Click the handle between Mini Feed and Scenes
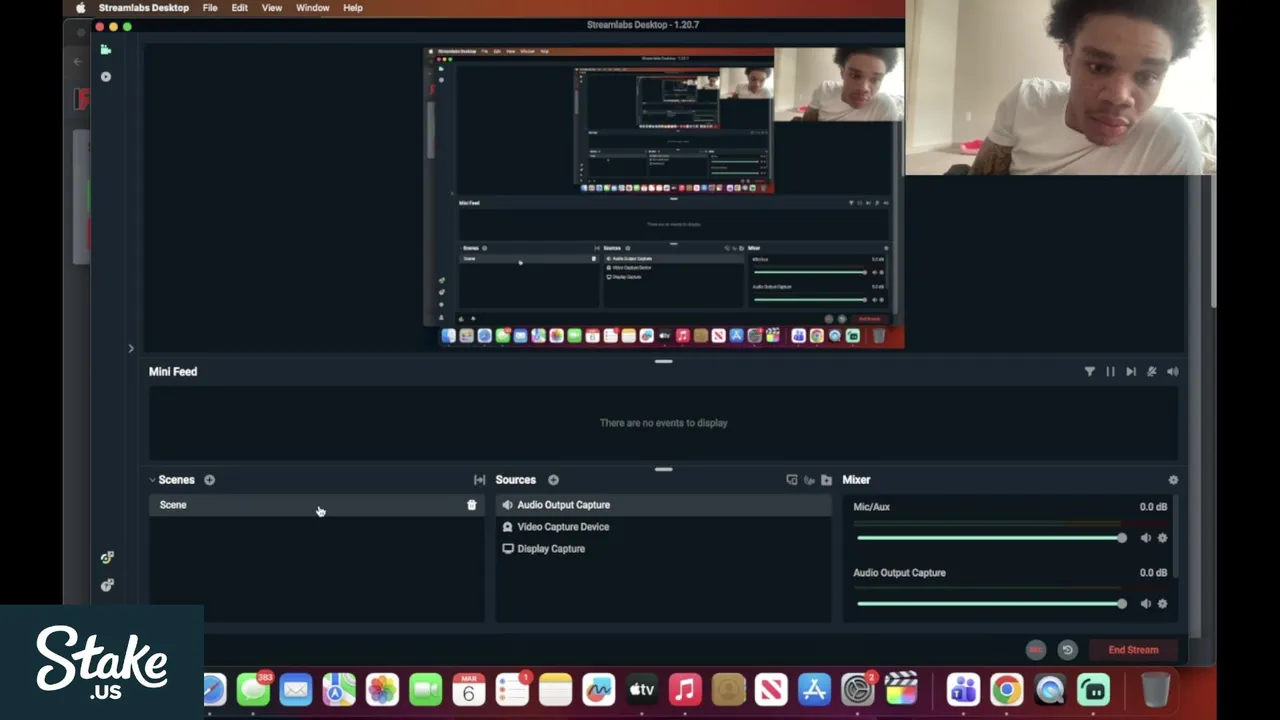 tap(663, 469)
